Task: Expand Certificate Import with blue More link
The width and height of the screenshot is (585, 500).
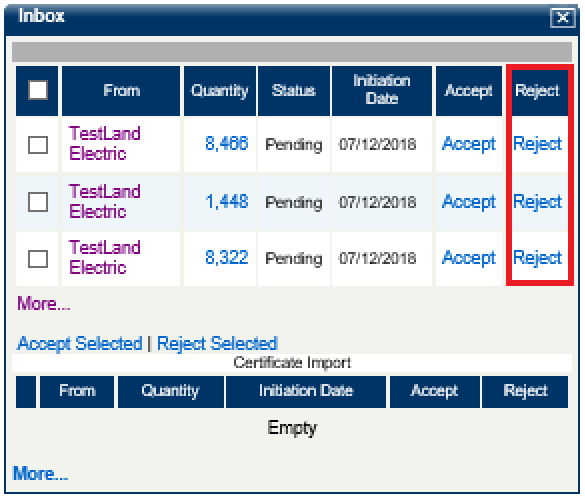Action: 40,474
